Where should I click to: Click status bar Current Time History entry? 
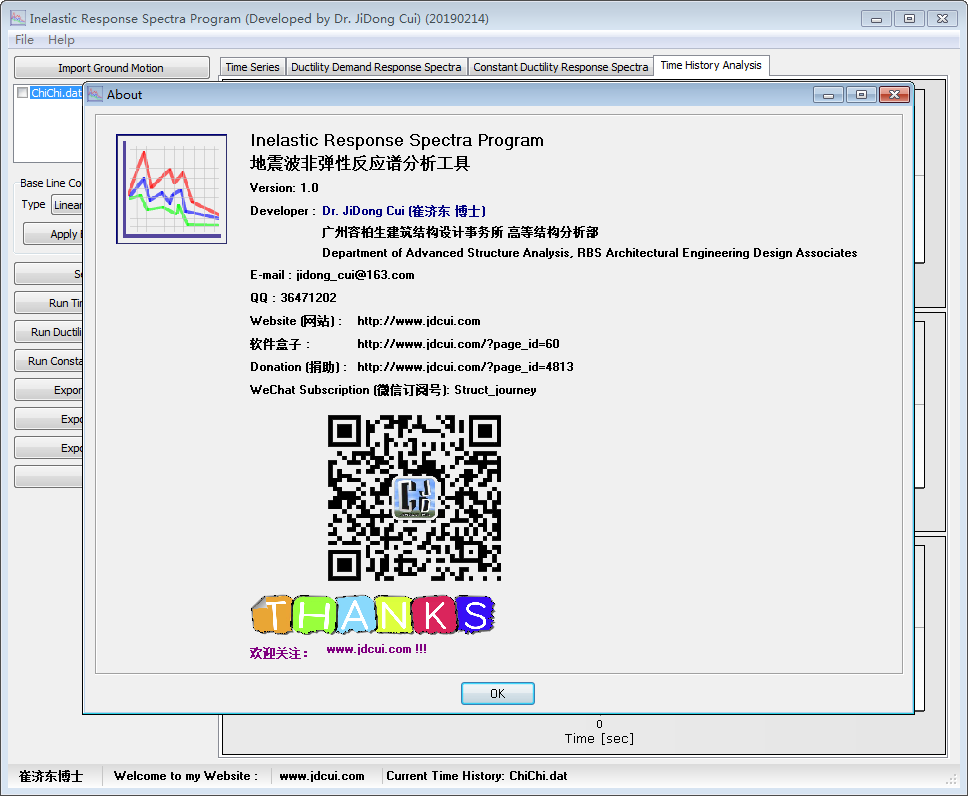pyautogui.click(x=477, y=776)
